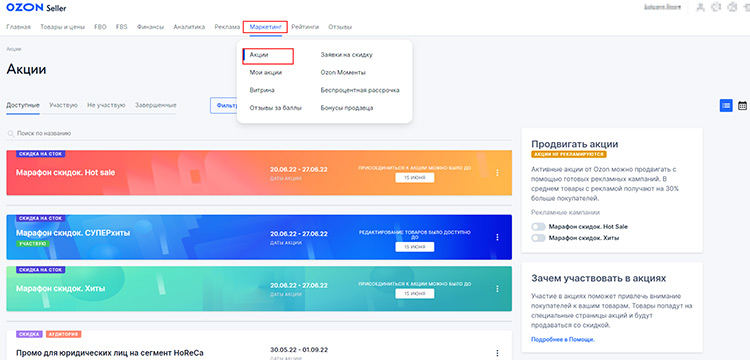This screenshot has width=750, height=360.
Task: Click СКИДКА НА СТОК tag on Hot sale banner
Action: tap(40, 154)
